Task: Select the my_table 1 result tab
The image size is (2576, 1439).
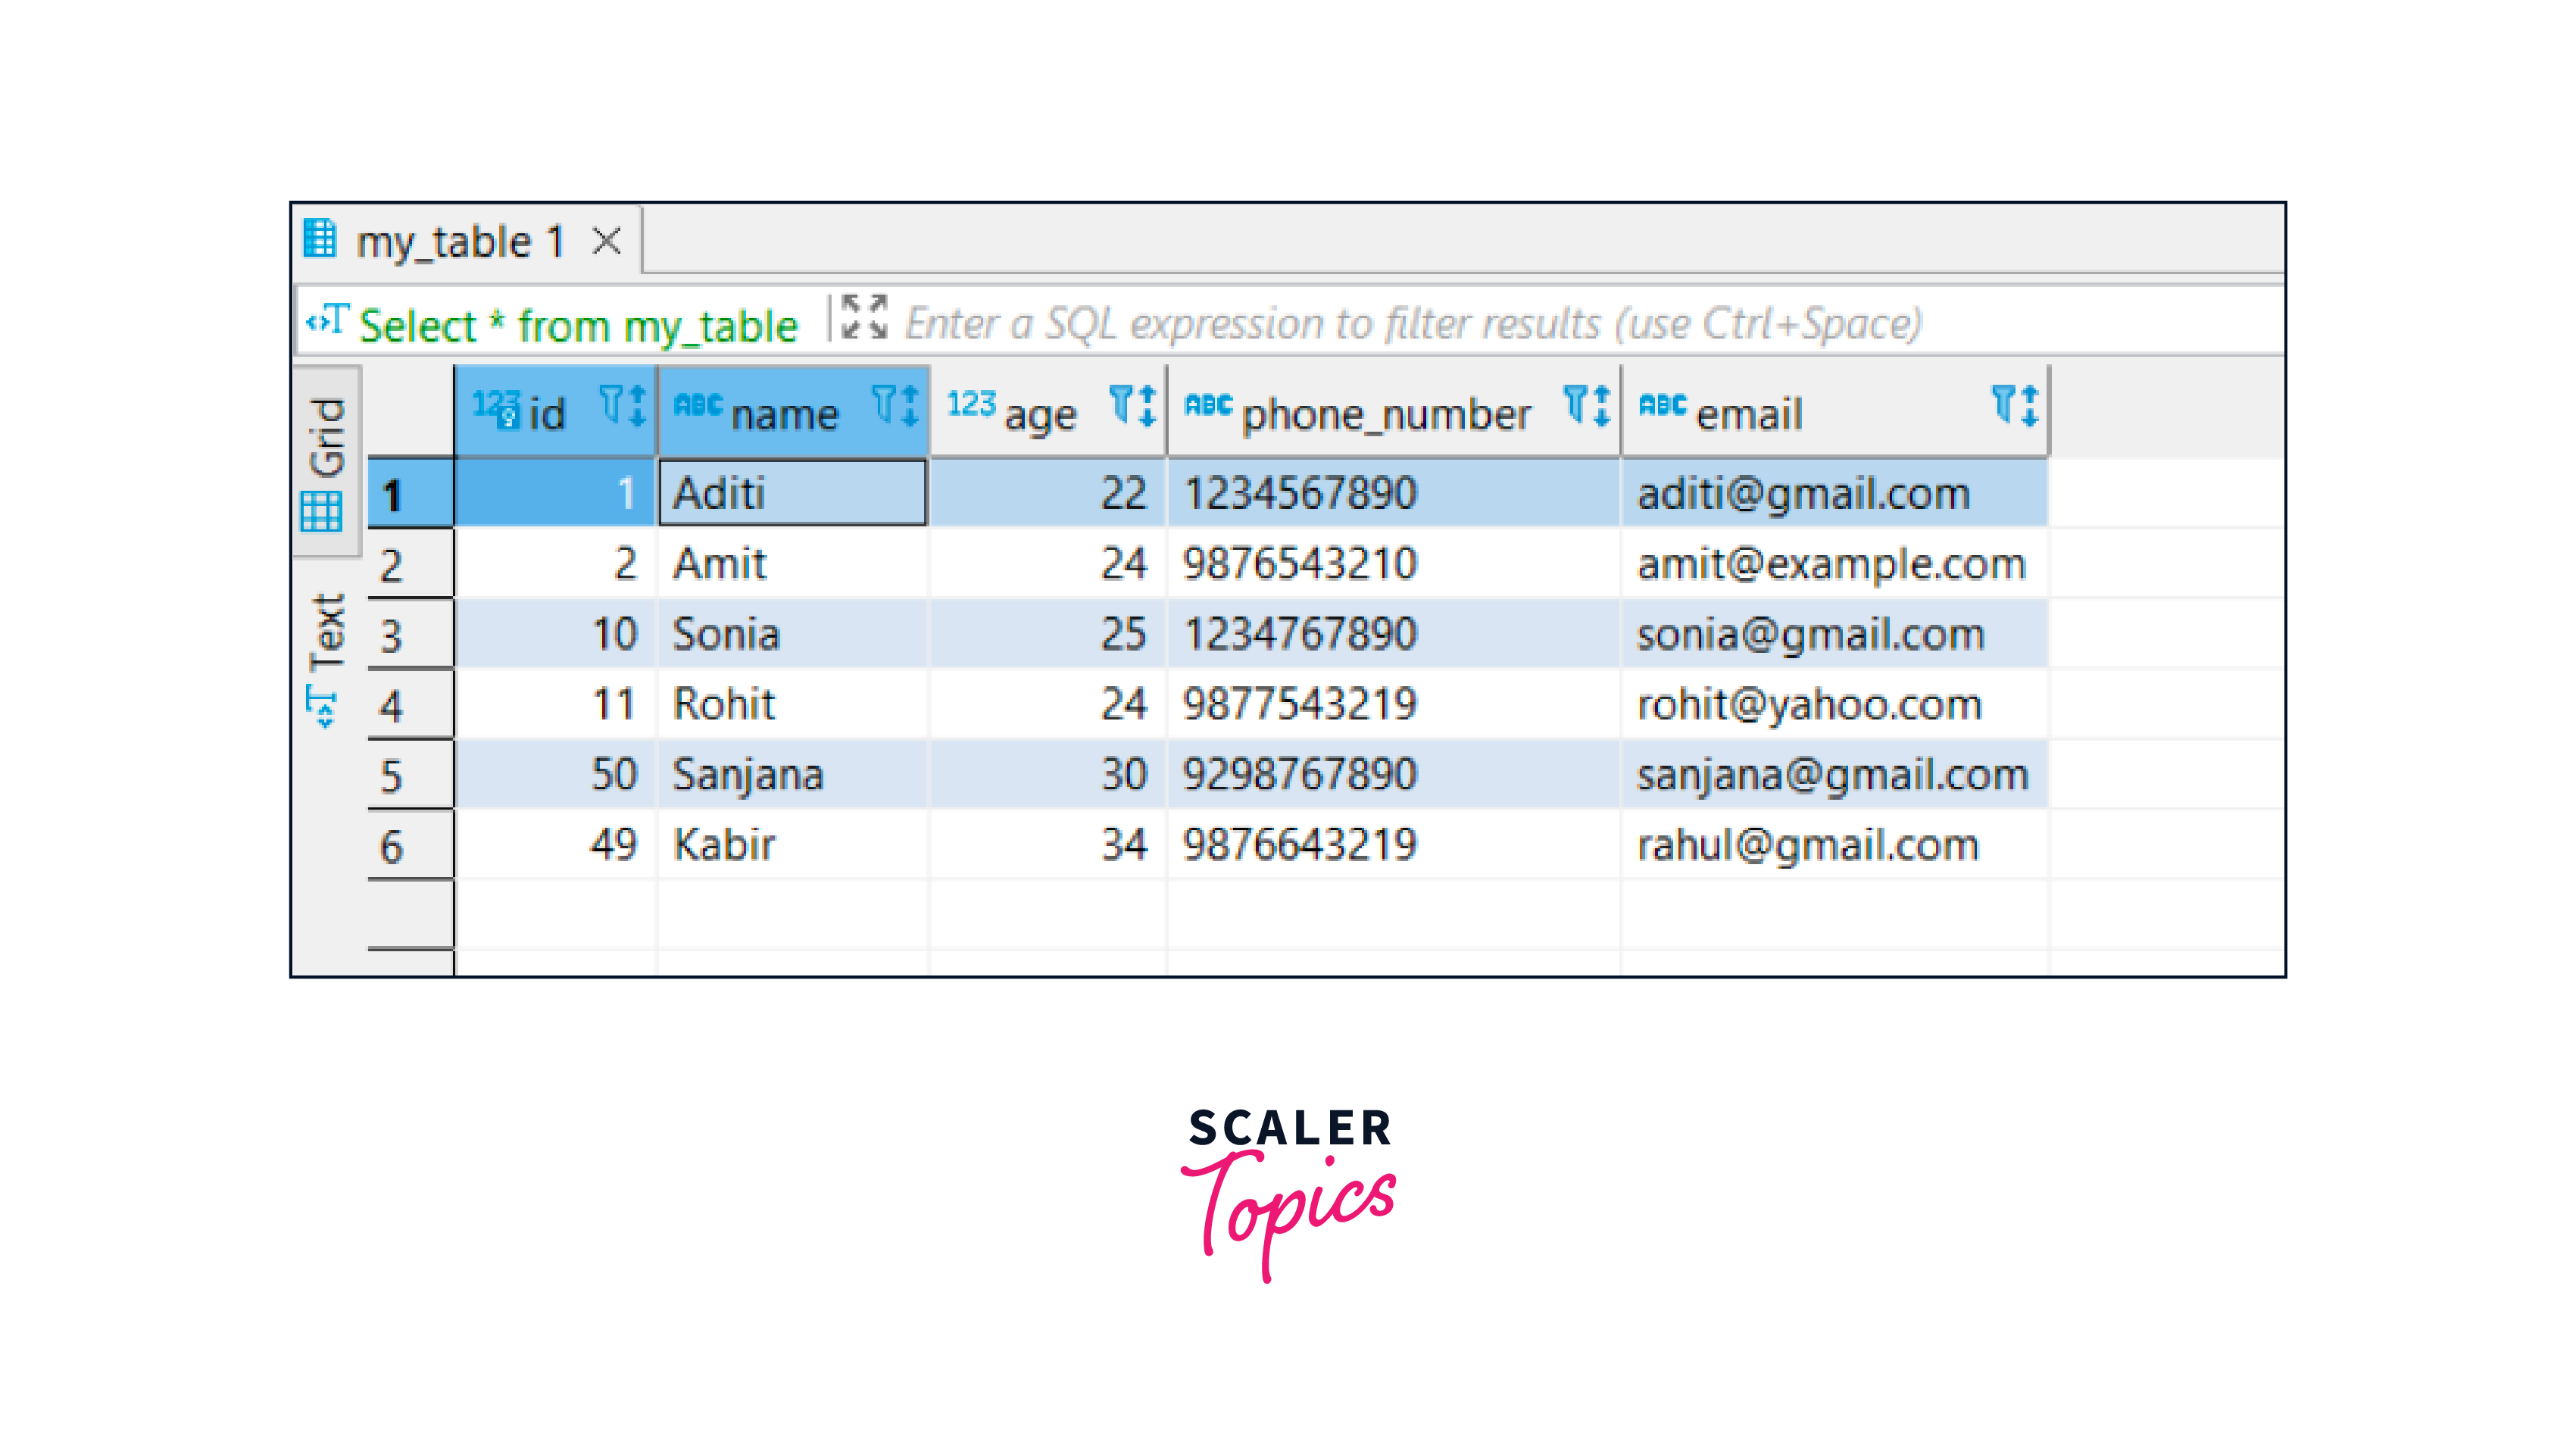Action: (460, 242)
